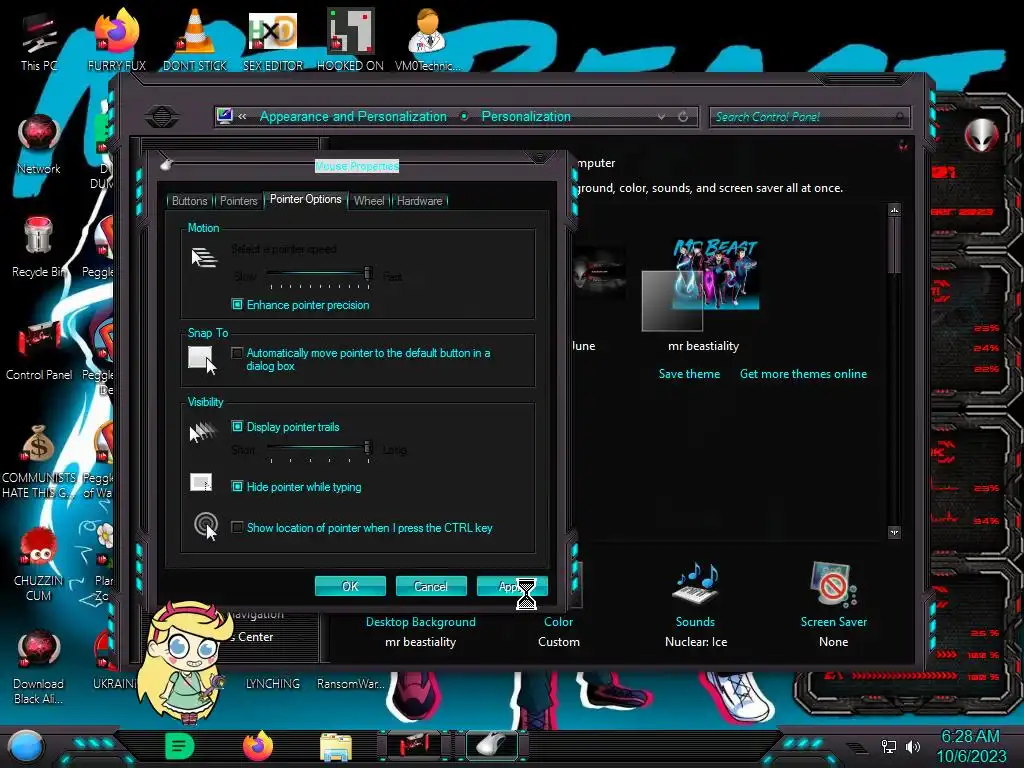Open Sounds settings Nuclear: Ice

pos(696,605)
